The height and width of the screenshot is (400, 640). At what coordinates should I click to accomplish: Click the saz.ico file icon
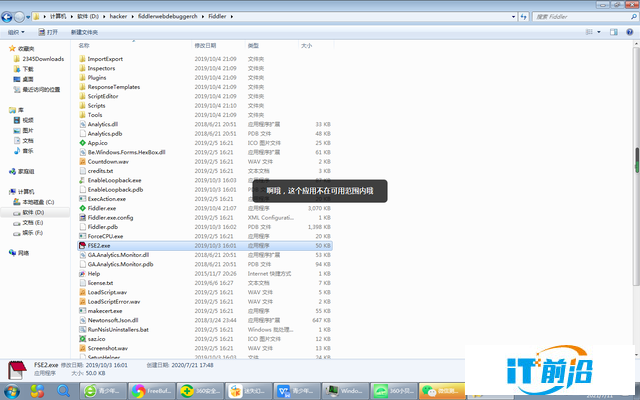82,339
